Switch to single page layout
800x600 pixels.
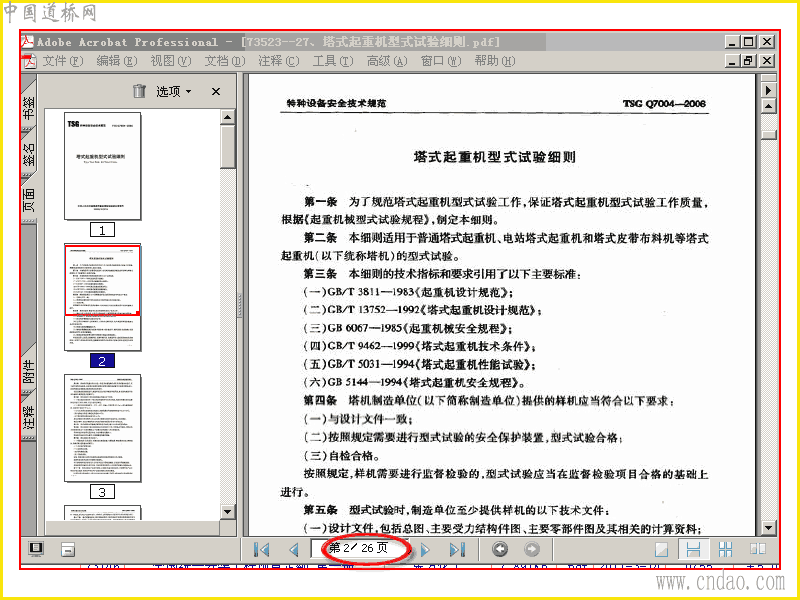click(661, 549)
